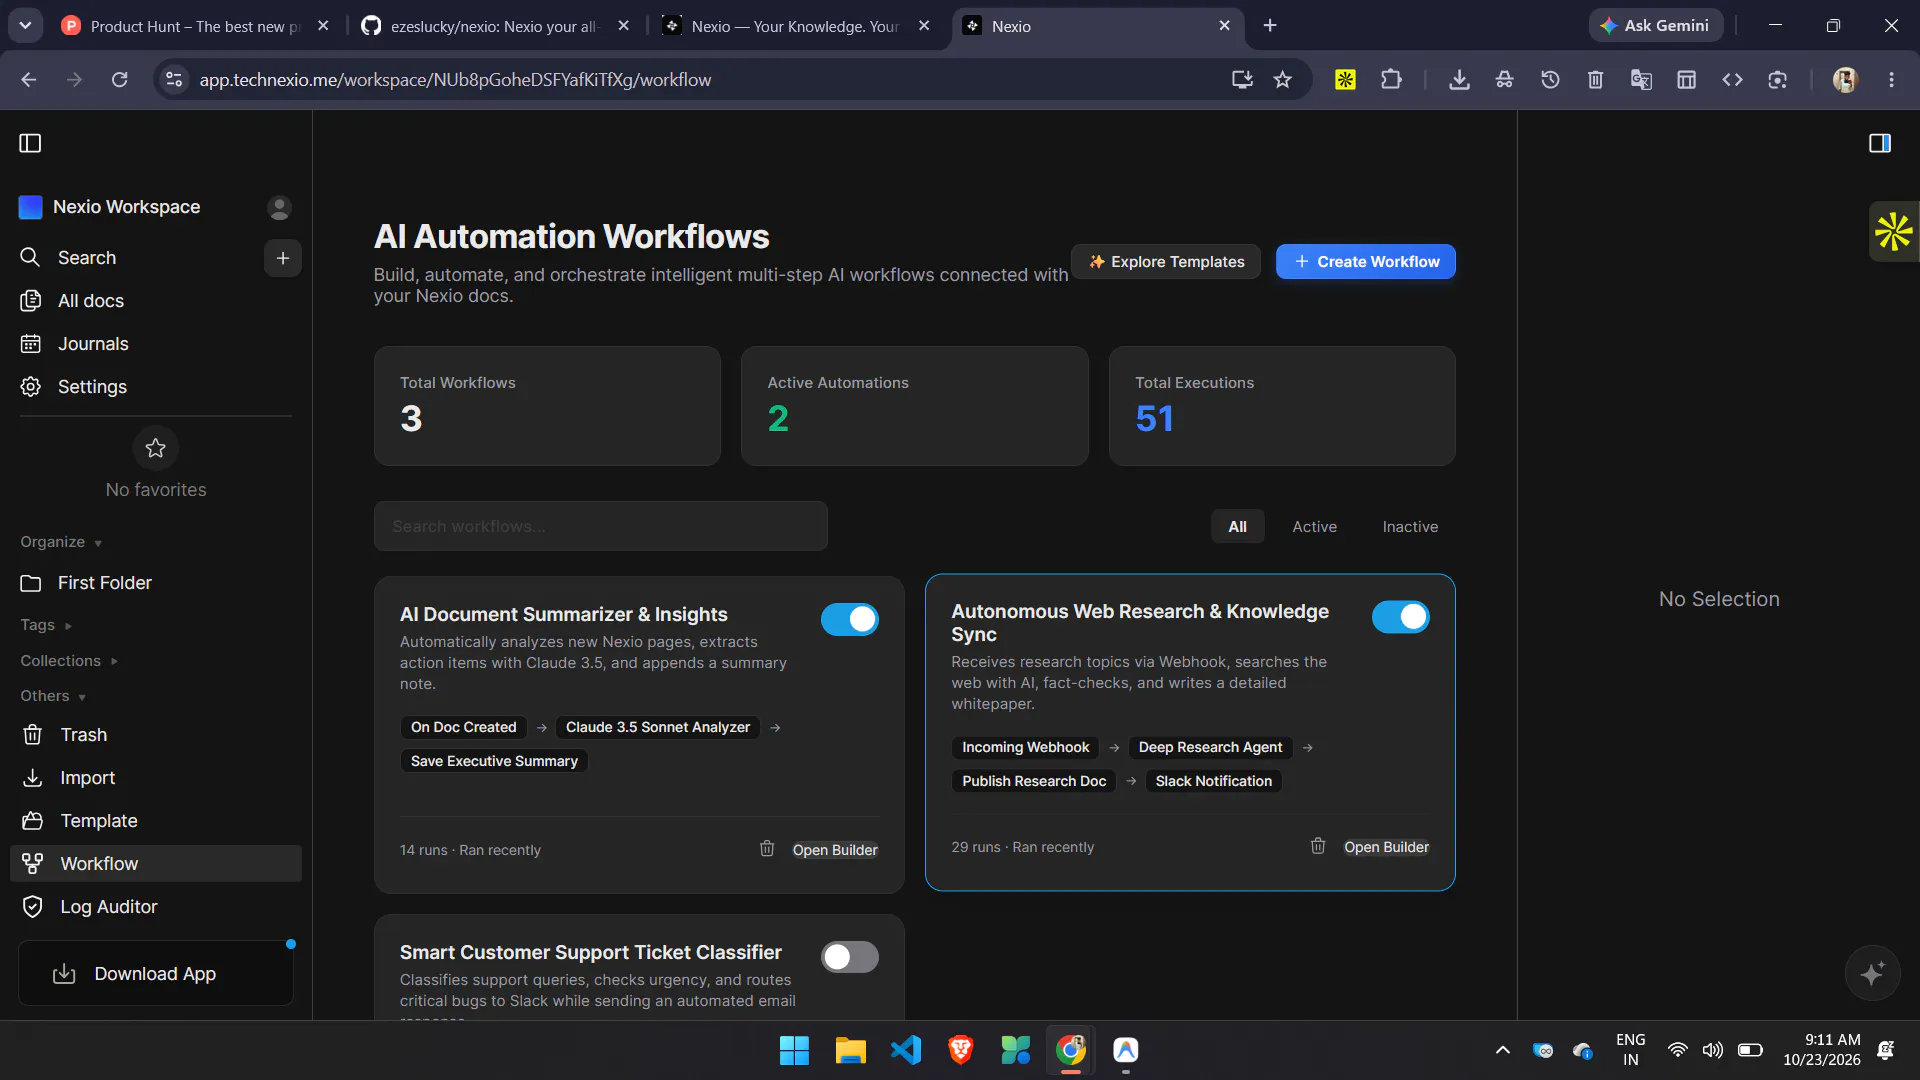The image size is (1920, 1080).
Task: Expand the Collections section
Action: pyautogui.click(x=69, y=661)
